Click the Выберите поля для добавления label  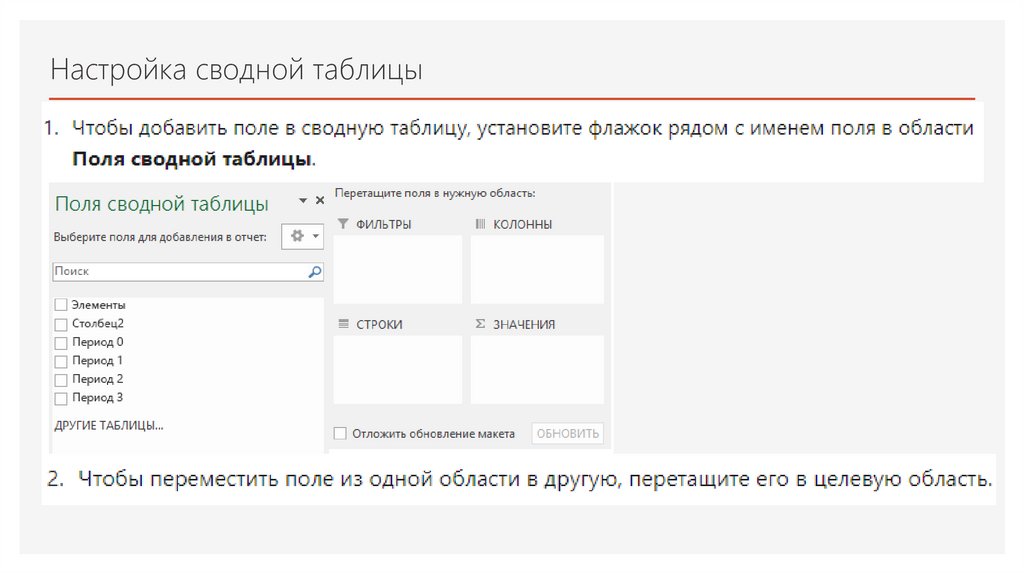pyautogui.click(x=160, y=237)
